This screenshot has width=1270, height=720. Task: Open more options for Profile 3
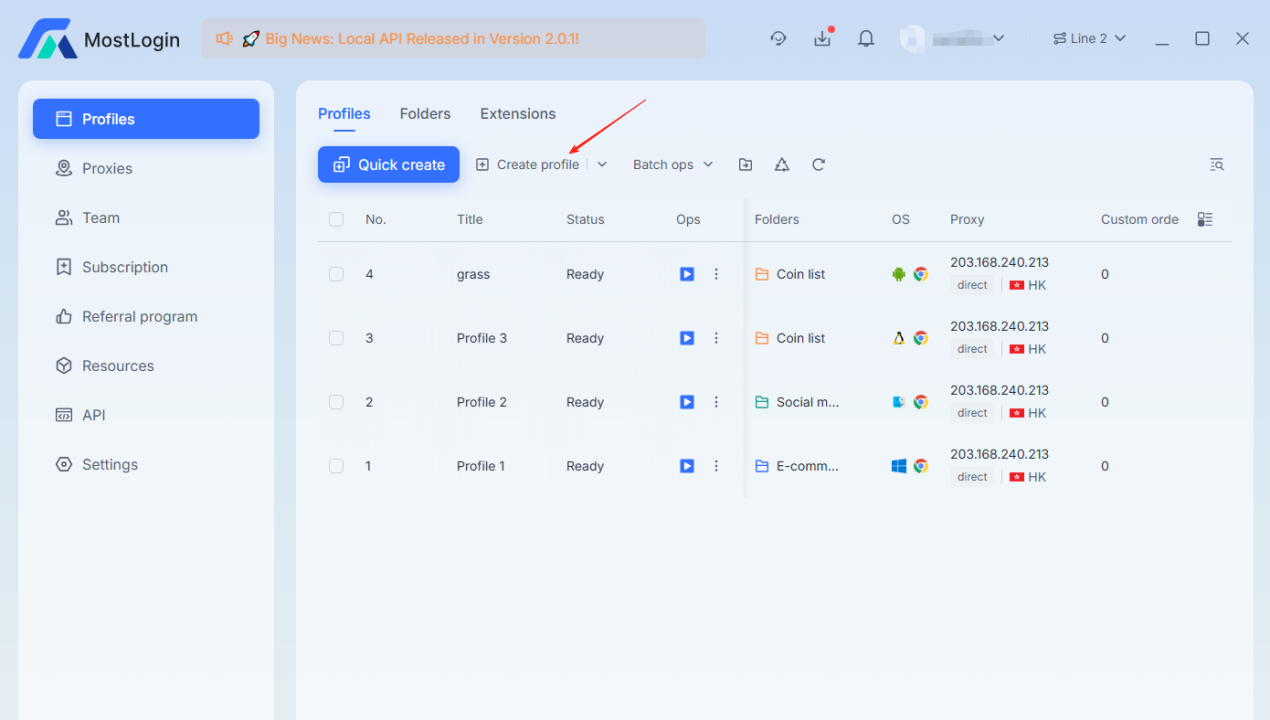(x=716, y=338)
